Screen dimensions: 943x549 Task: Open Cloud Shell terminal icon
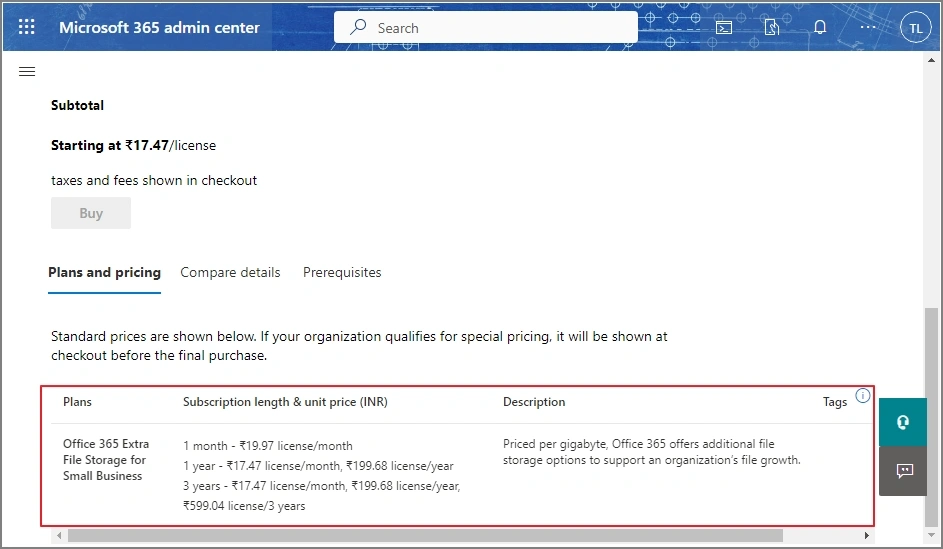tap(723, 28)
